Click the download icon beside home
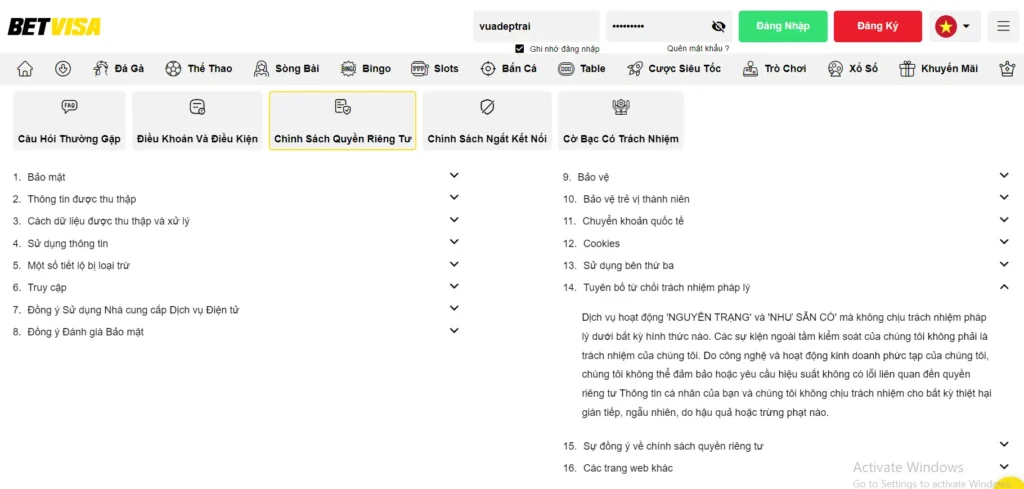The width and height of the screenshot is (1024, 489). 63,69
